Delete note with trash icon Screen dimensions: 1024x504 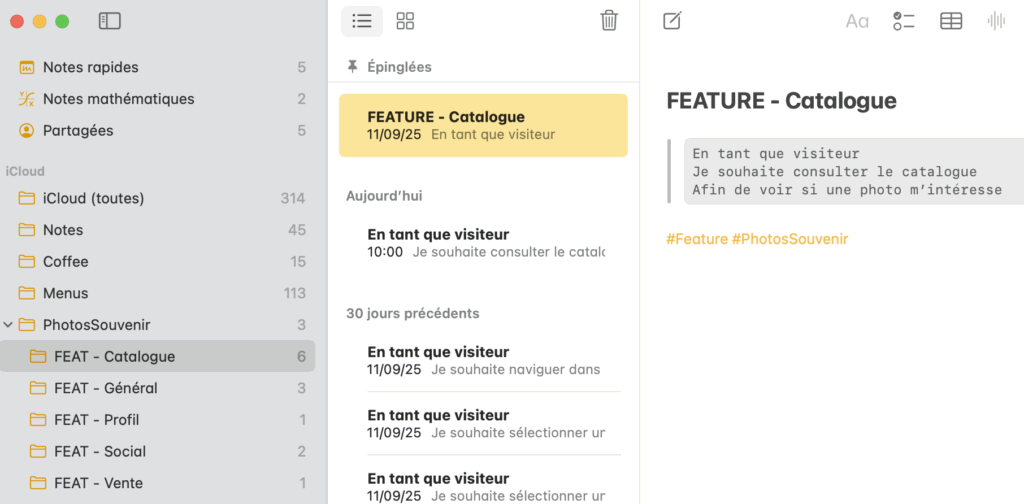pyautogui.click(x=608, y=21)
